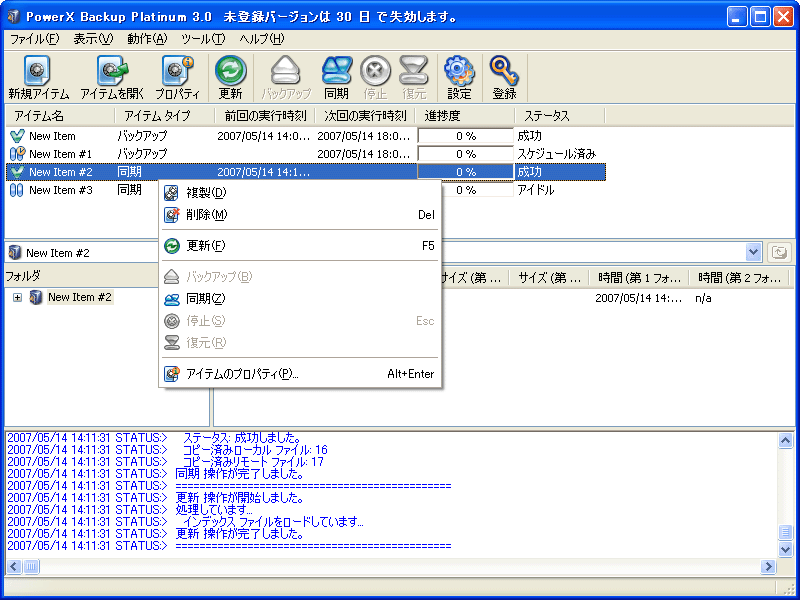
Task: Expand the New Item #2 tree node
Action: 17,297
